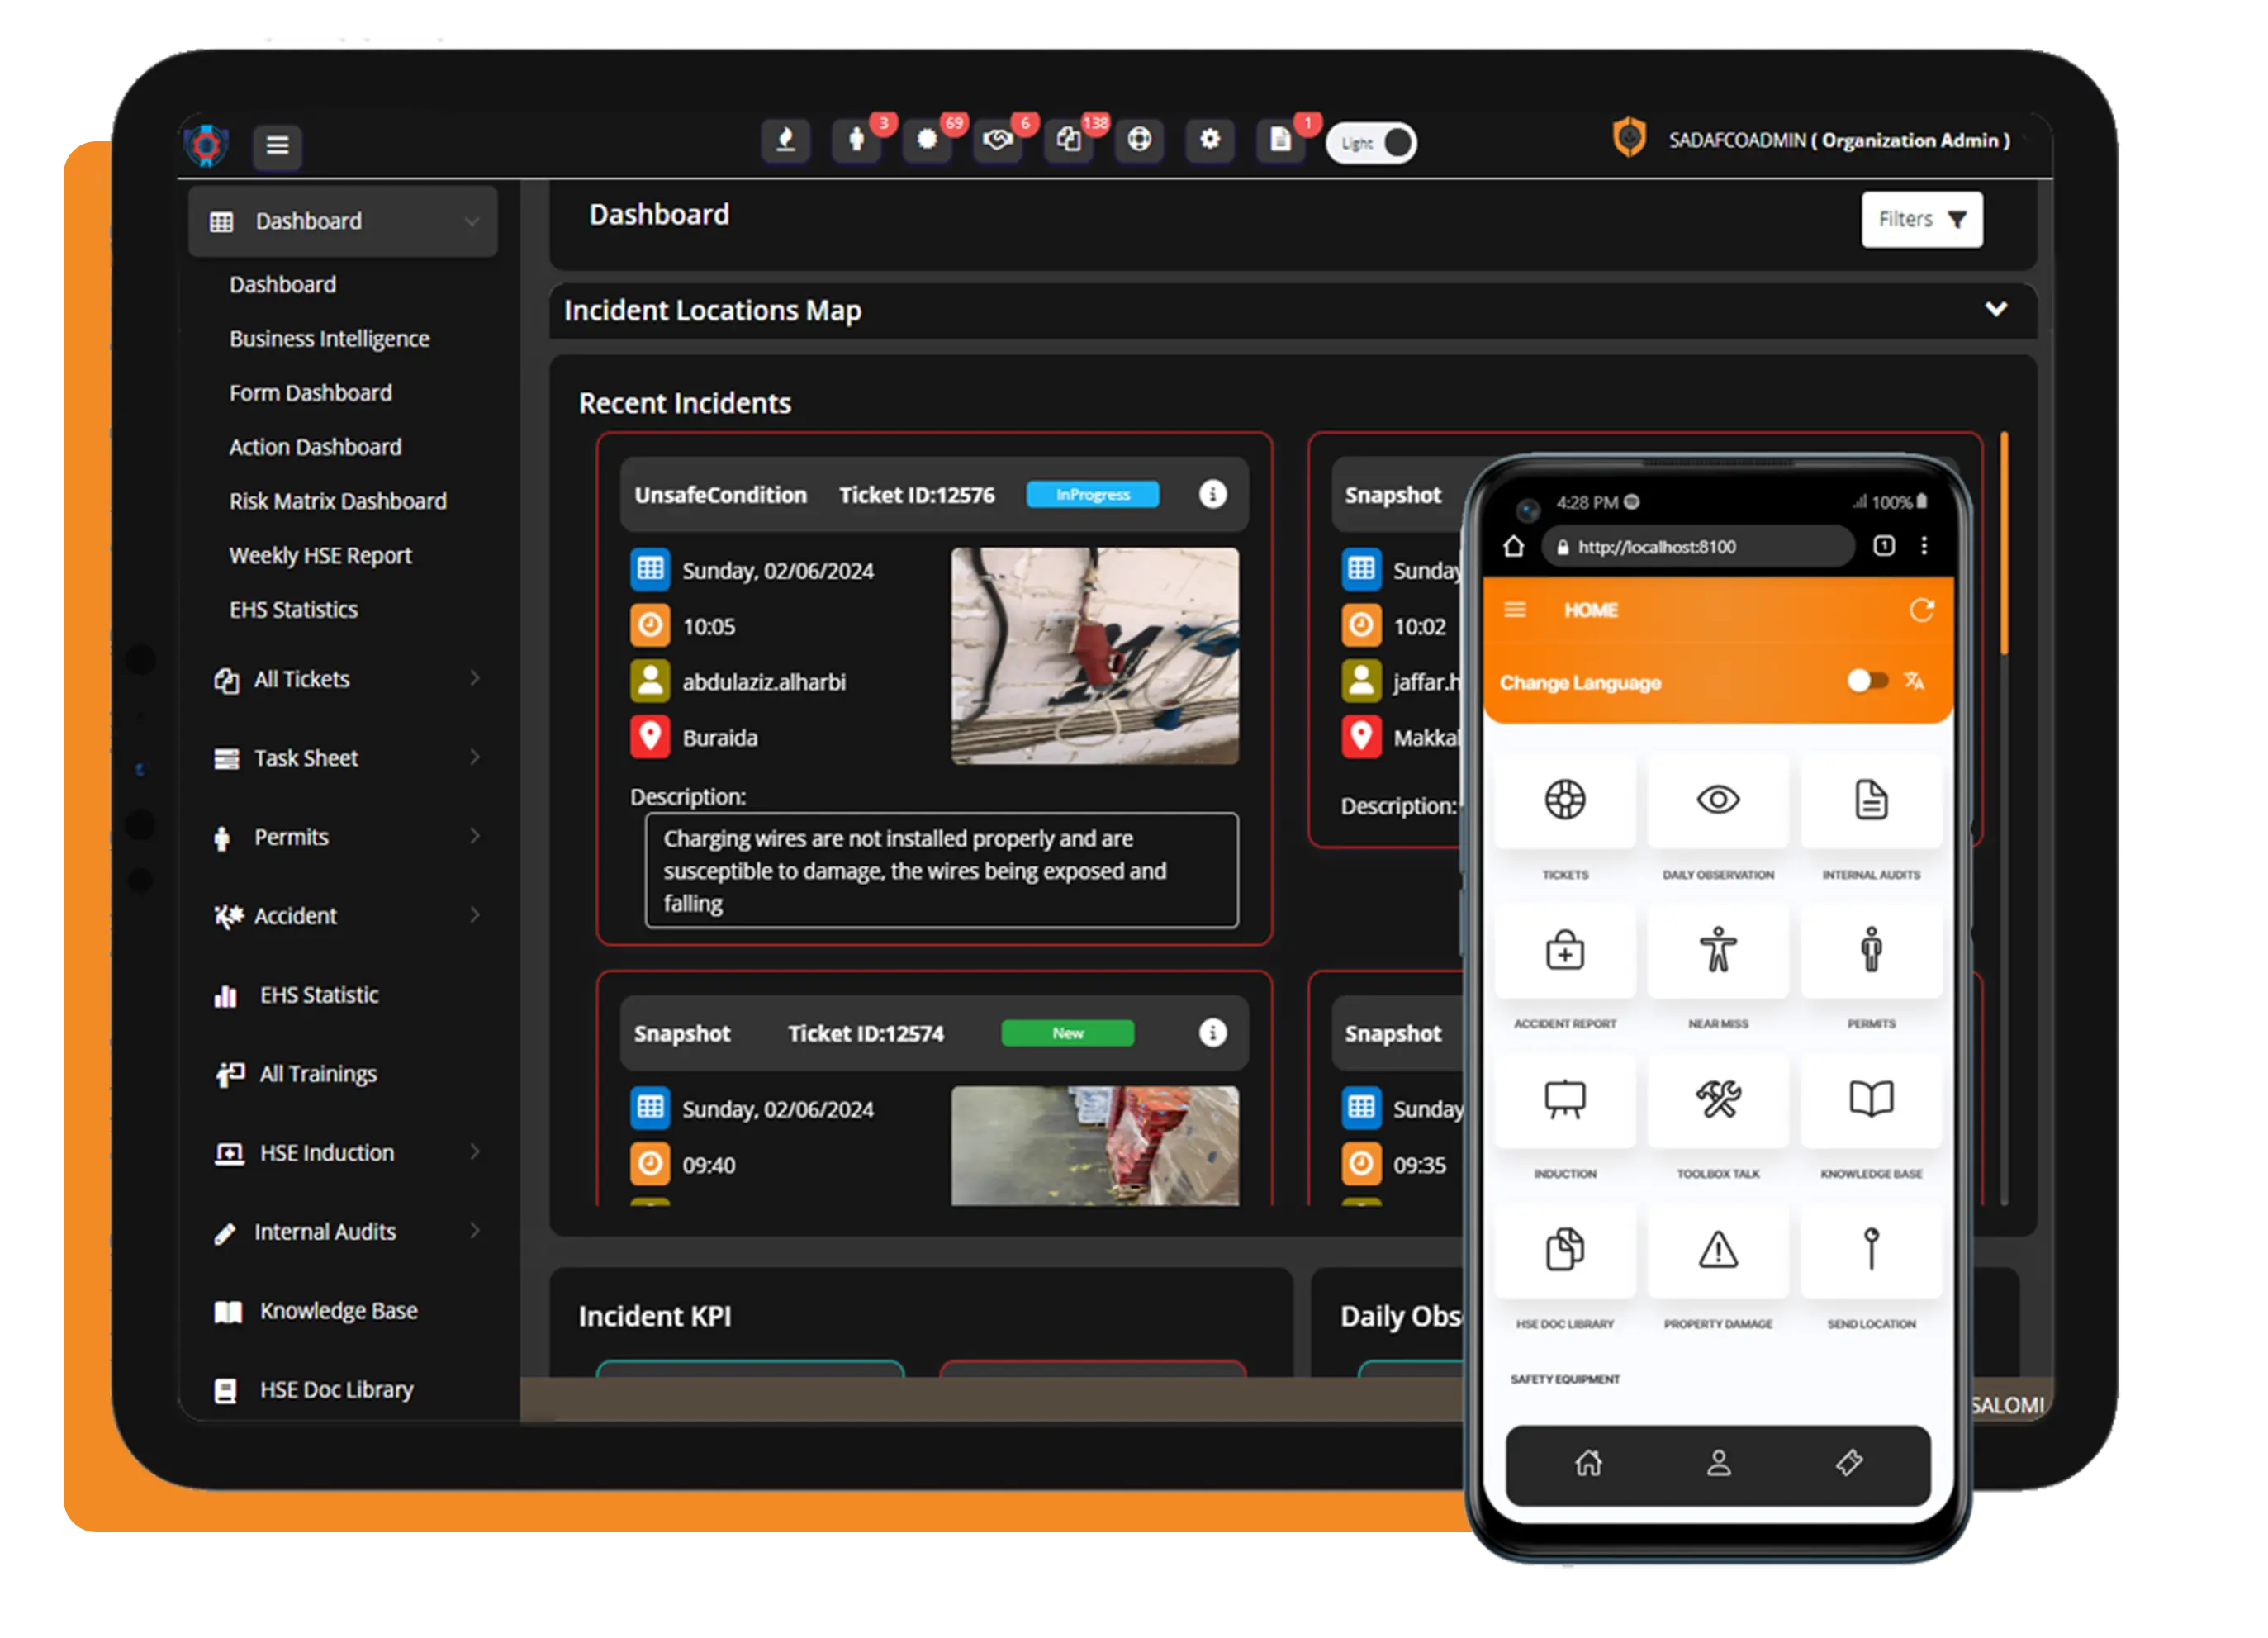Click handshake icon with badge 6
The image size is (2268, 1638).
pos(997,140)
